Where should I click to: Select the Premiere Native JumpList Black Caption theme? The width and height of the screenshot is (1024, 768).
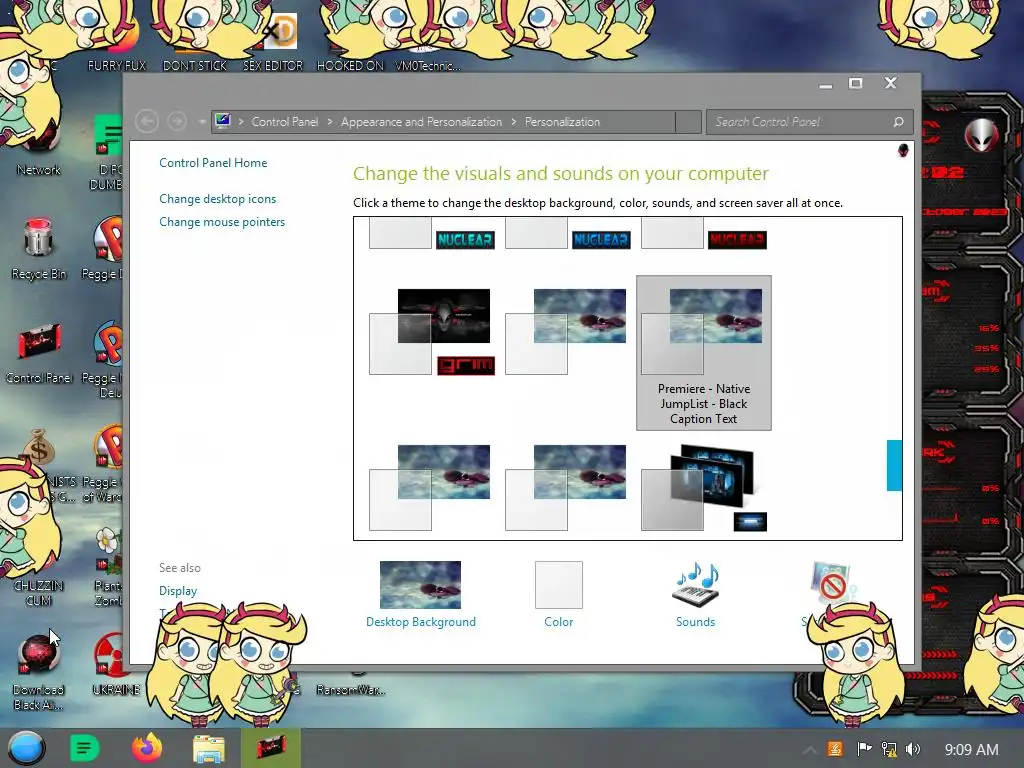pyautogui.click(x=703, y=353)
